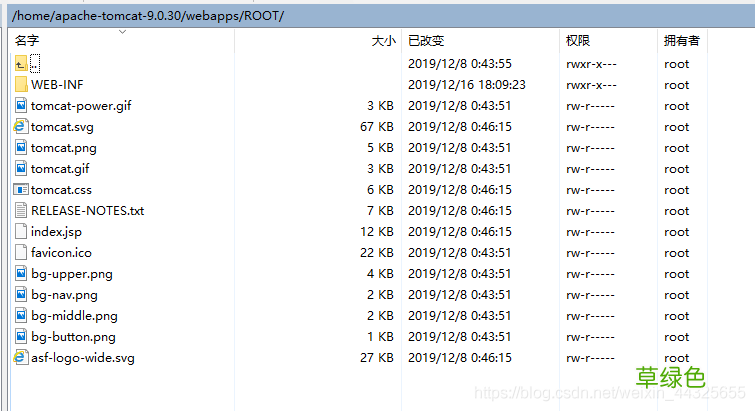Viewport: 755px width, 411px height.
Task: Select the bg-button.png file name
Action: tap(73, 337)
